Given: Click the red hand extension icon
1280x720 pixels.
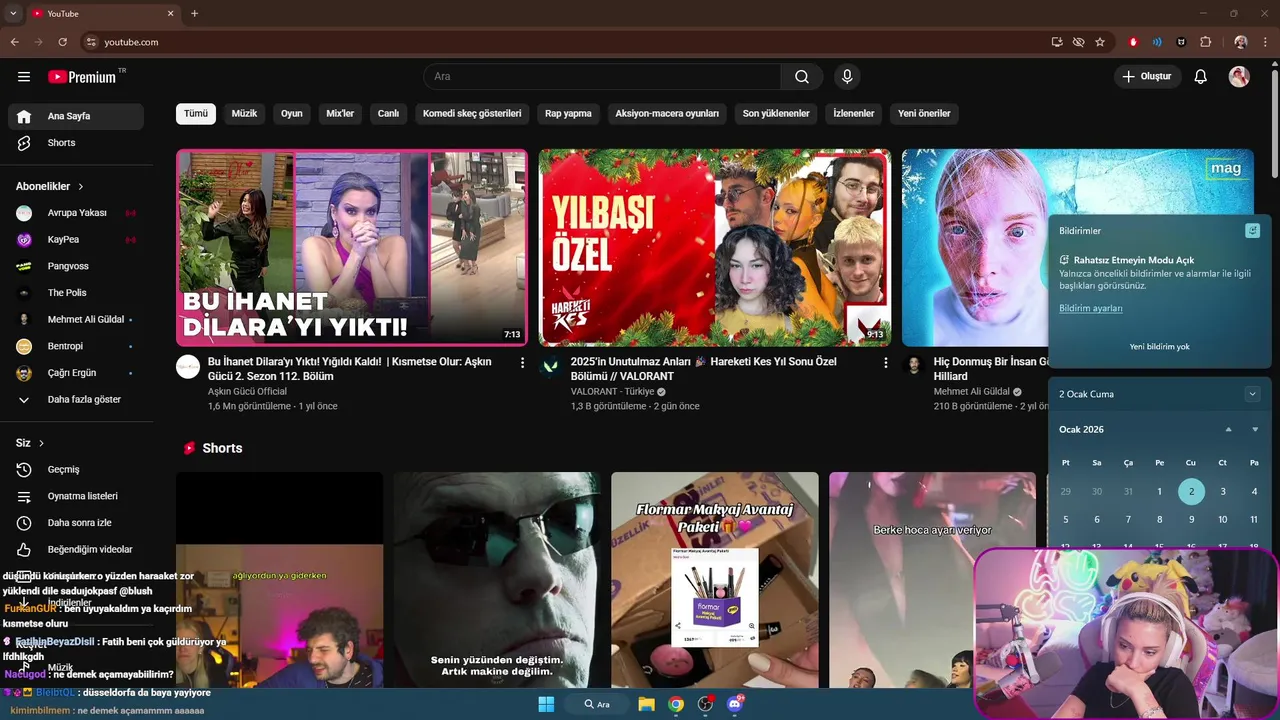Looking at the screenshot, I should (1133, 42).
